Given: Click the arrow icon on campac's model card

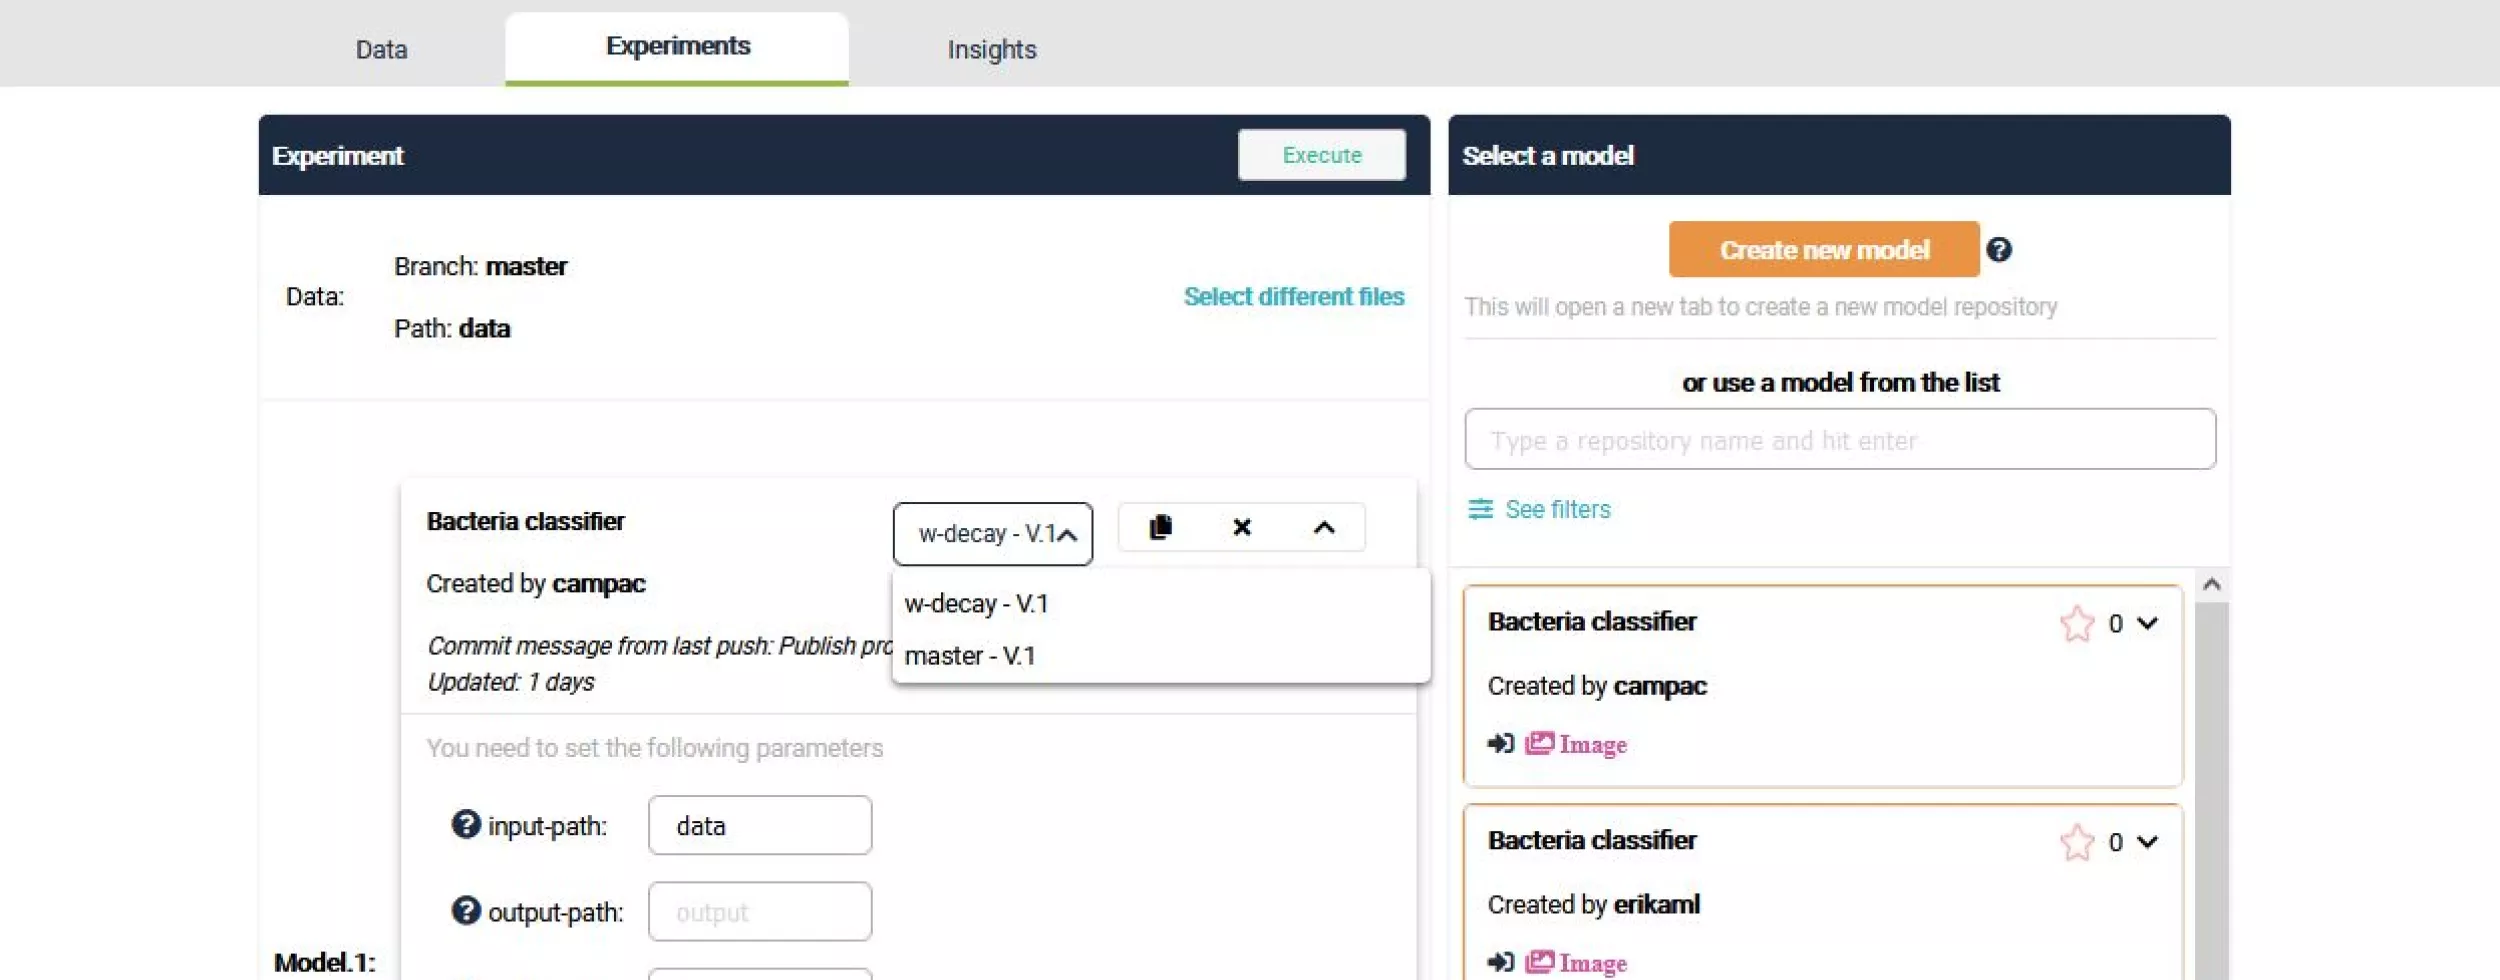Looking at the screenshot, I should 1500,744.
